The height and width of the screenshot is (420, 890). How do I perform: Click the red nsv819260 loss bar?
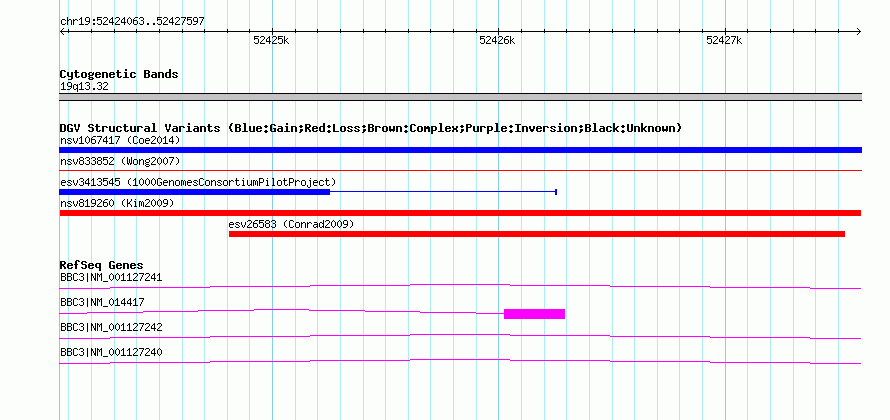(460, 213)
